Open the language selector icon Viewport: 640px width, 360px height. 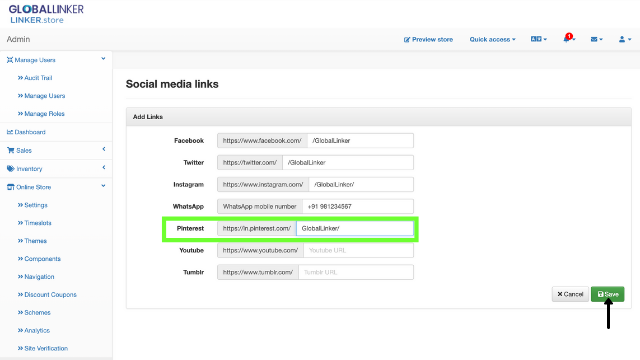(x=538, y=39)
